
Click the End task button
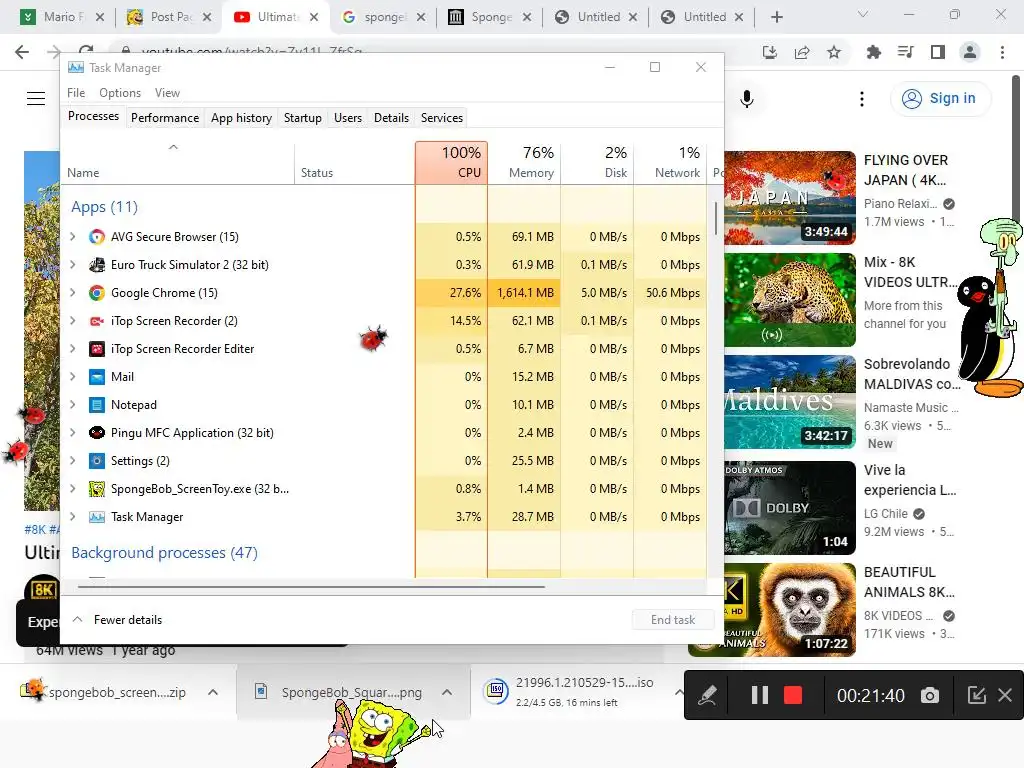[x=673, y=620]
